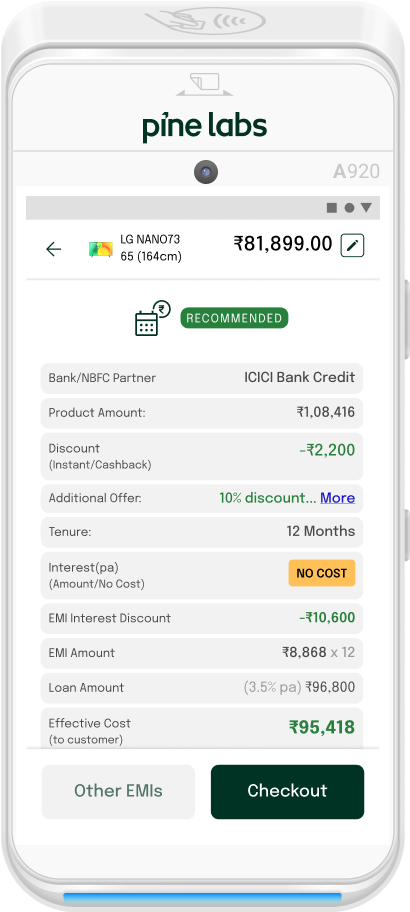Click the pencil edit amount icon
Viewport: 410px width, 912px height.
[352, 245]
